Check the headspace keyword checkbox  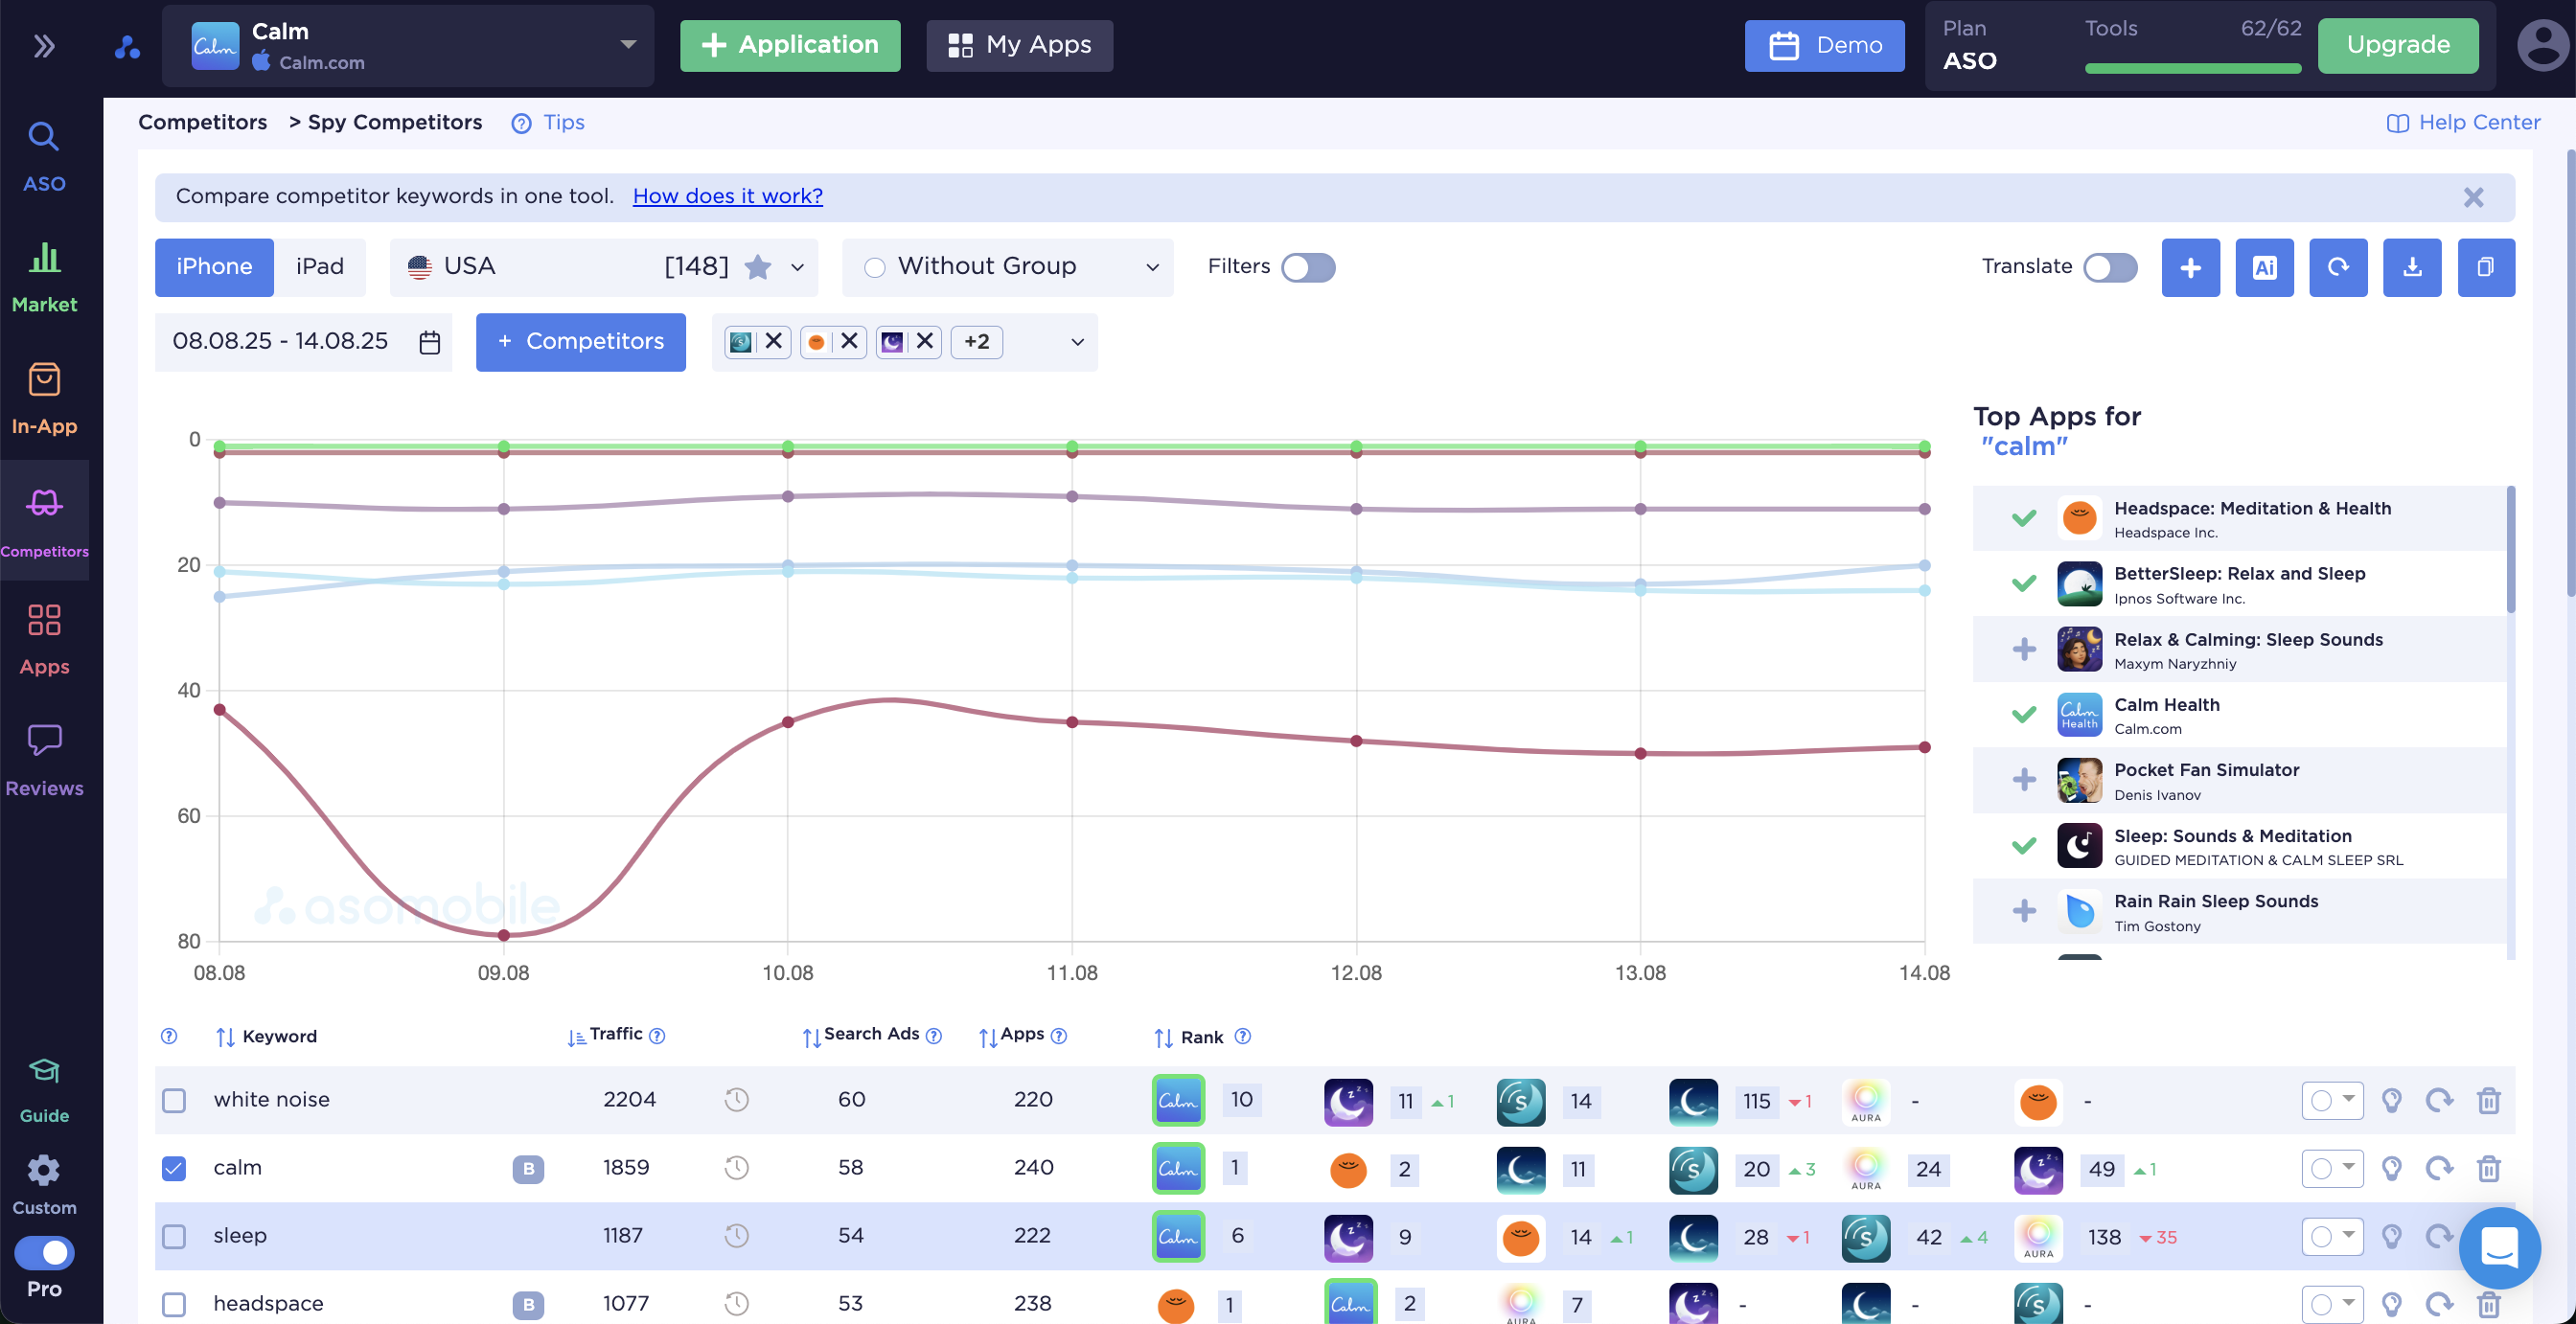tap(174, 1304)
